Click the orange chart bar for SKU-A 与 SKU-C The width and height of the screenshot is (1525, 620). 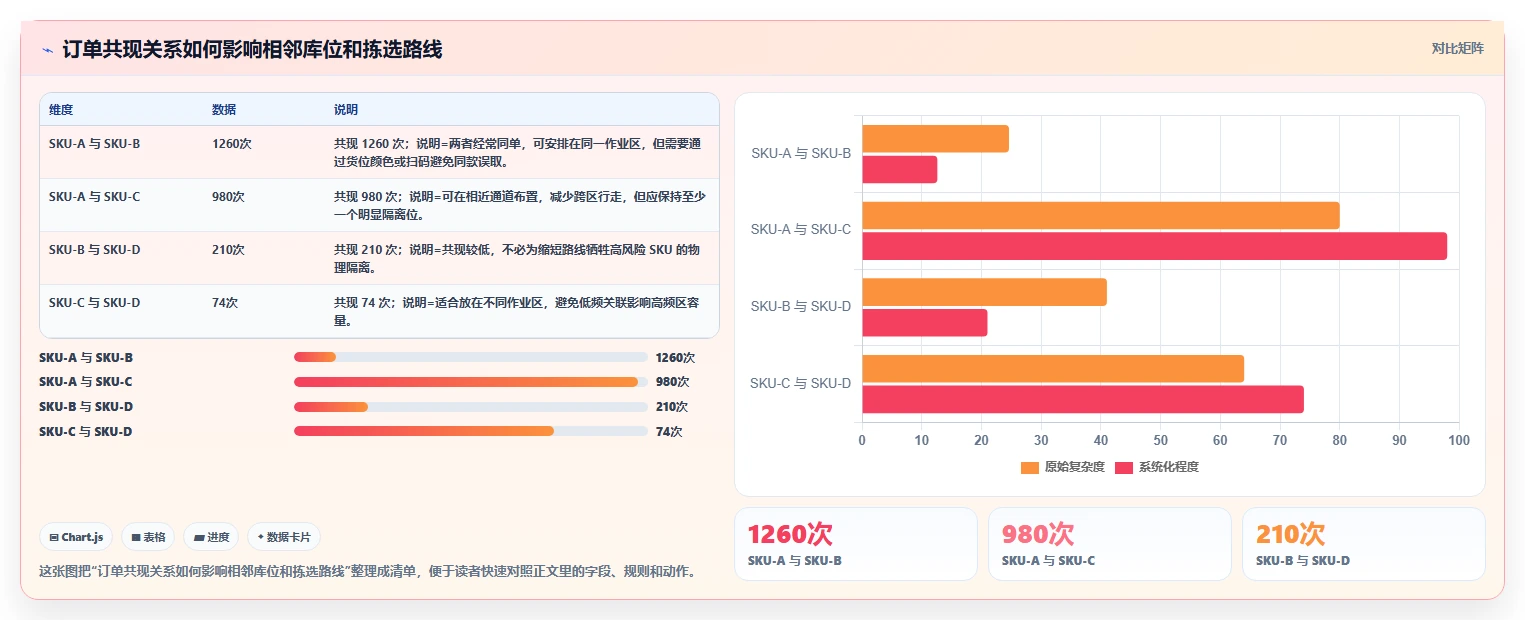1100,215
